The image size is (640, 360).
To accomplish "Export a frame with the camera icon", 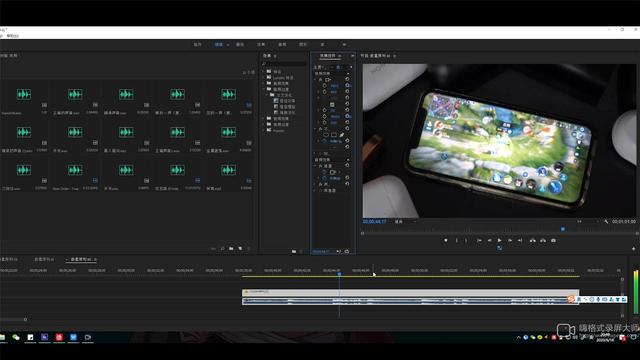I will point(553,240).
